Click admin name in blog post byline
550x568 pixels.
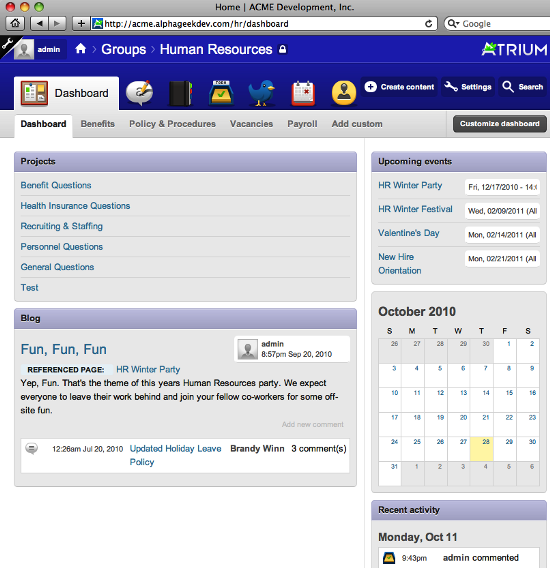coord(272,344)
